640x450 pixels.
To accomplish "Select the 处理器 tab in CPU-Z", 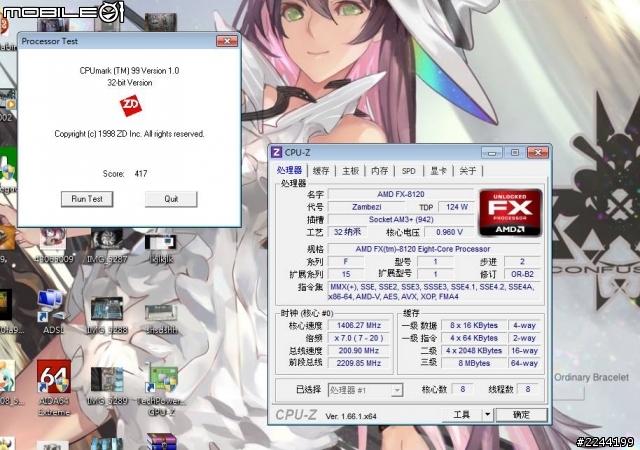I will [x=289, y=170].
